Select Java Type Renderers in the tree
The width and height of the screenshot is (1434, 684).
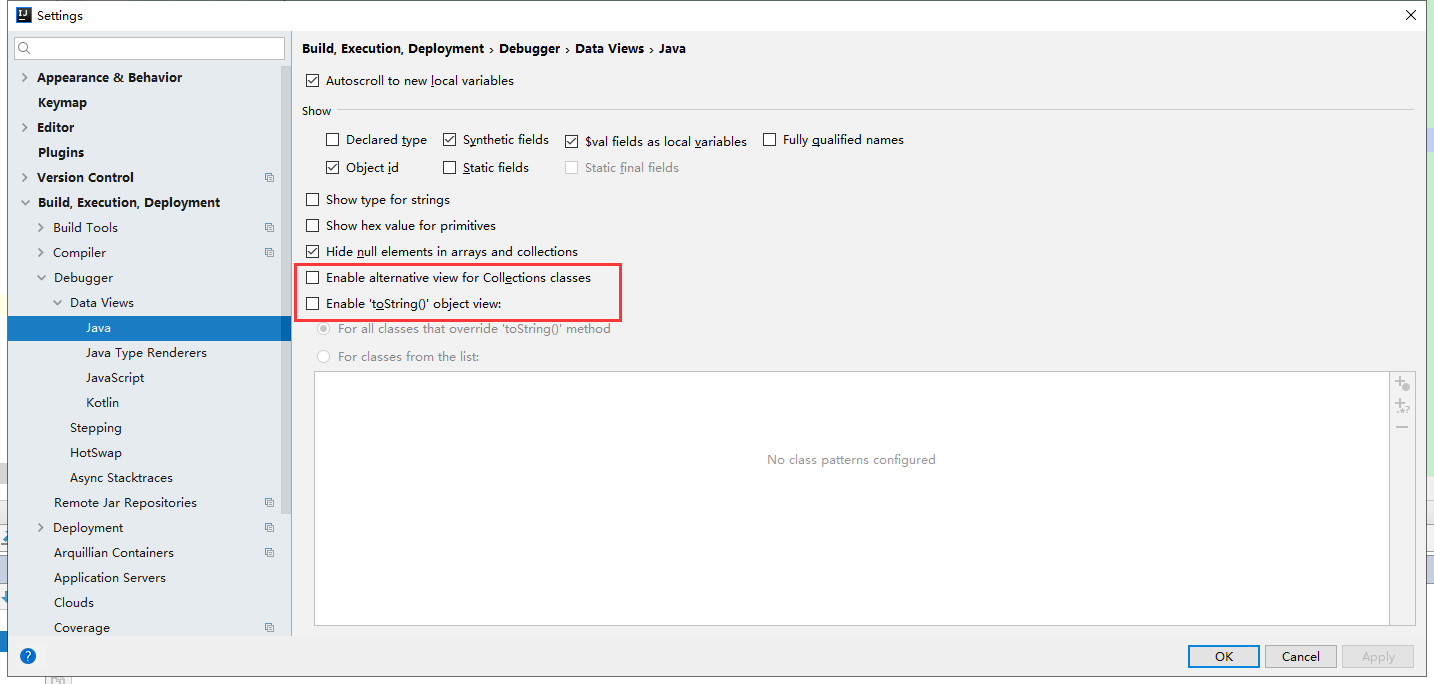[x=146, y=352]
